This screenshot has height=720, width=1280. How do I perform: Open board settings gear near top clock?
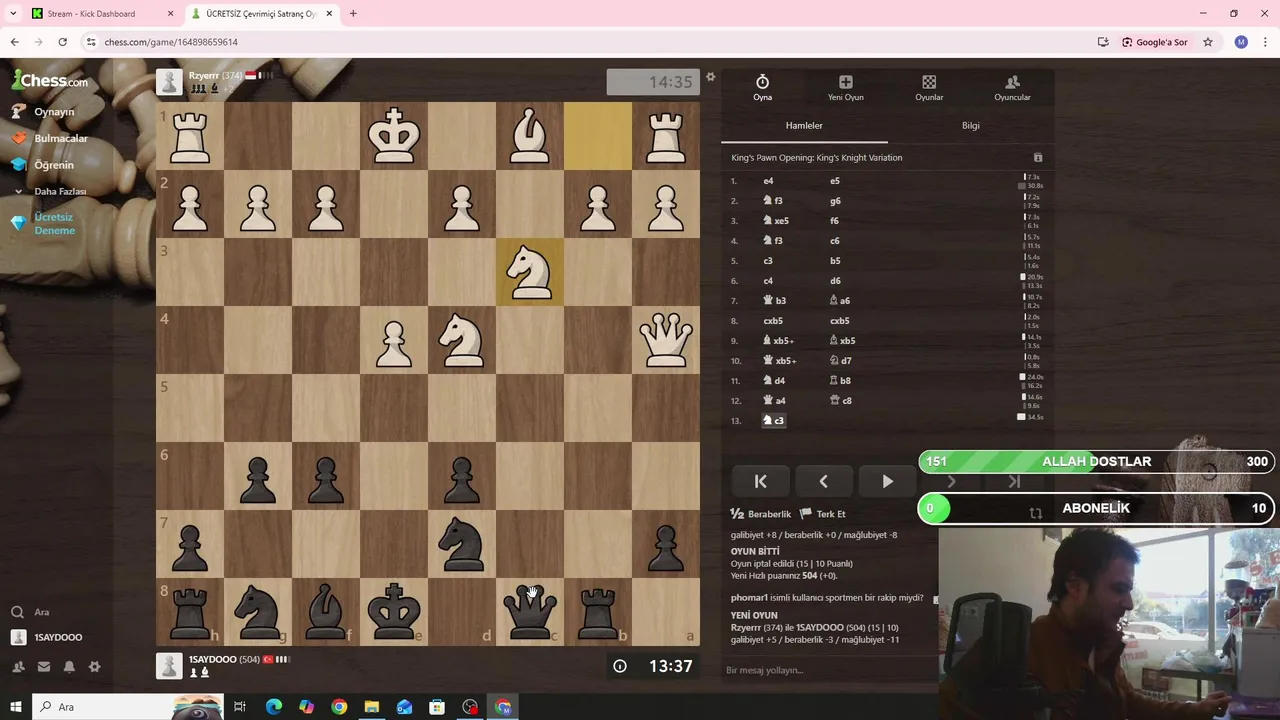(711, 77)
